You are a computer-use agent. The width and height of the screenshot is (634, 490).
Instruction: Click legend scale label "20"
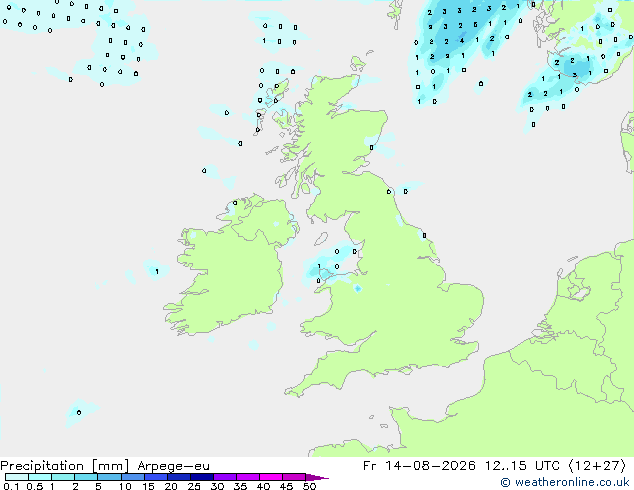tap(171, 486)
